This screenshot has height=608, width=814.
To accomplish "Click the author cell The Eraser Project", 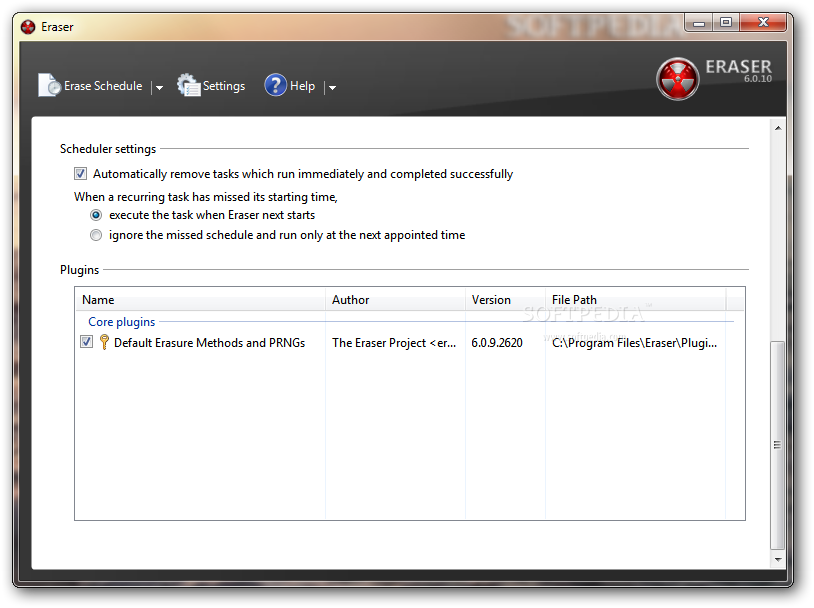I will [x=394, y=343].
